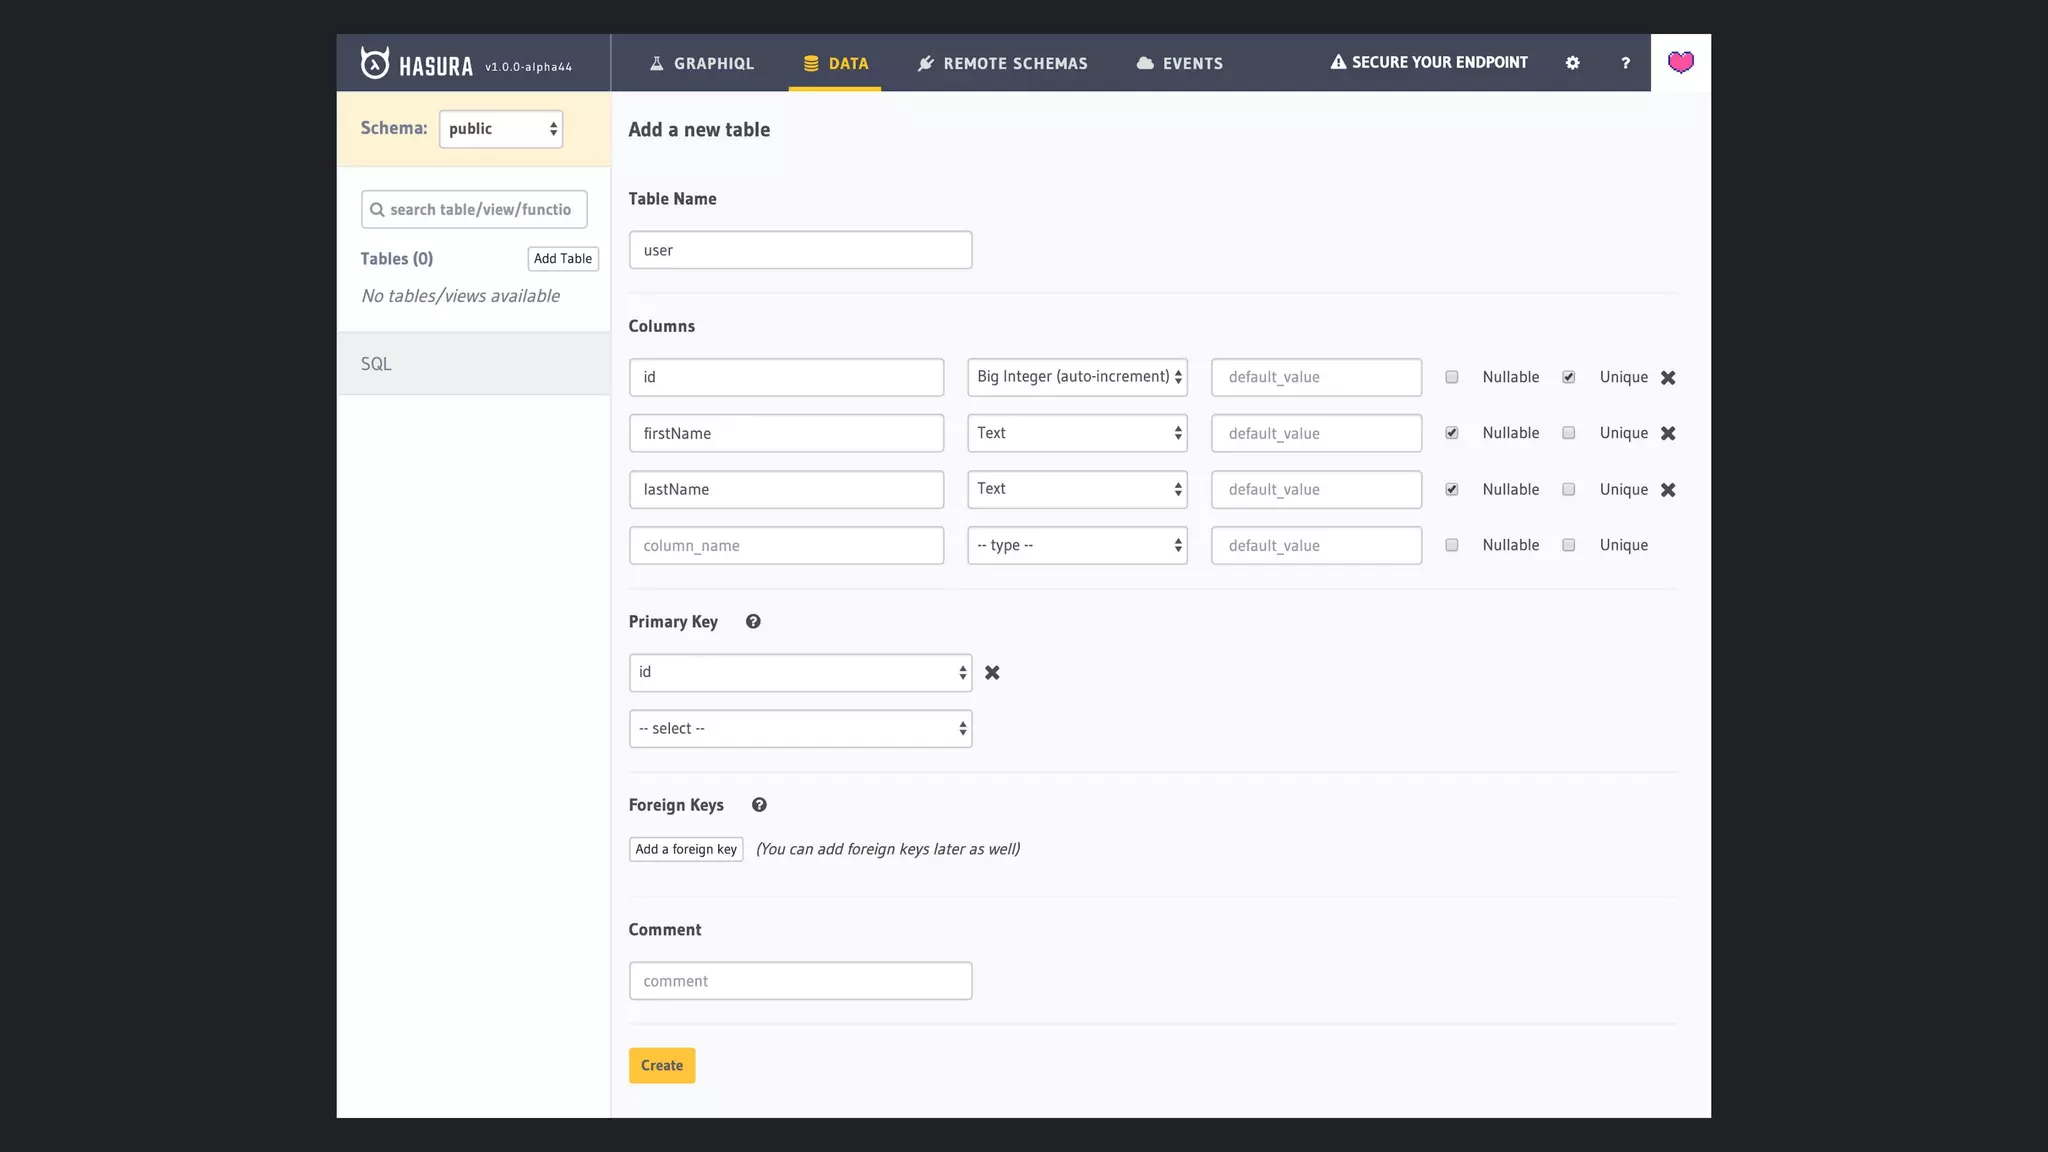2048x1152 pixels.
Task: Click the Hasura logo icon
Action: (375, 63)
